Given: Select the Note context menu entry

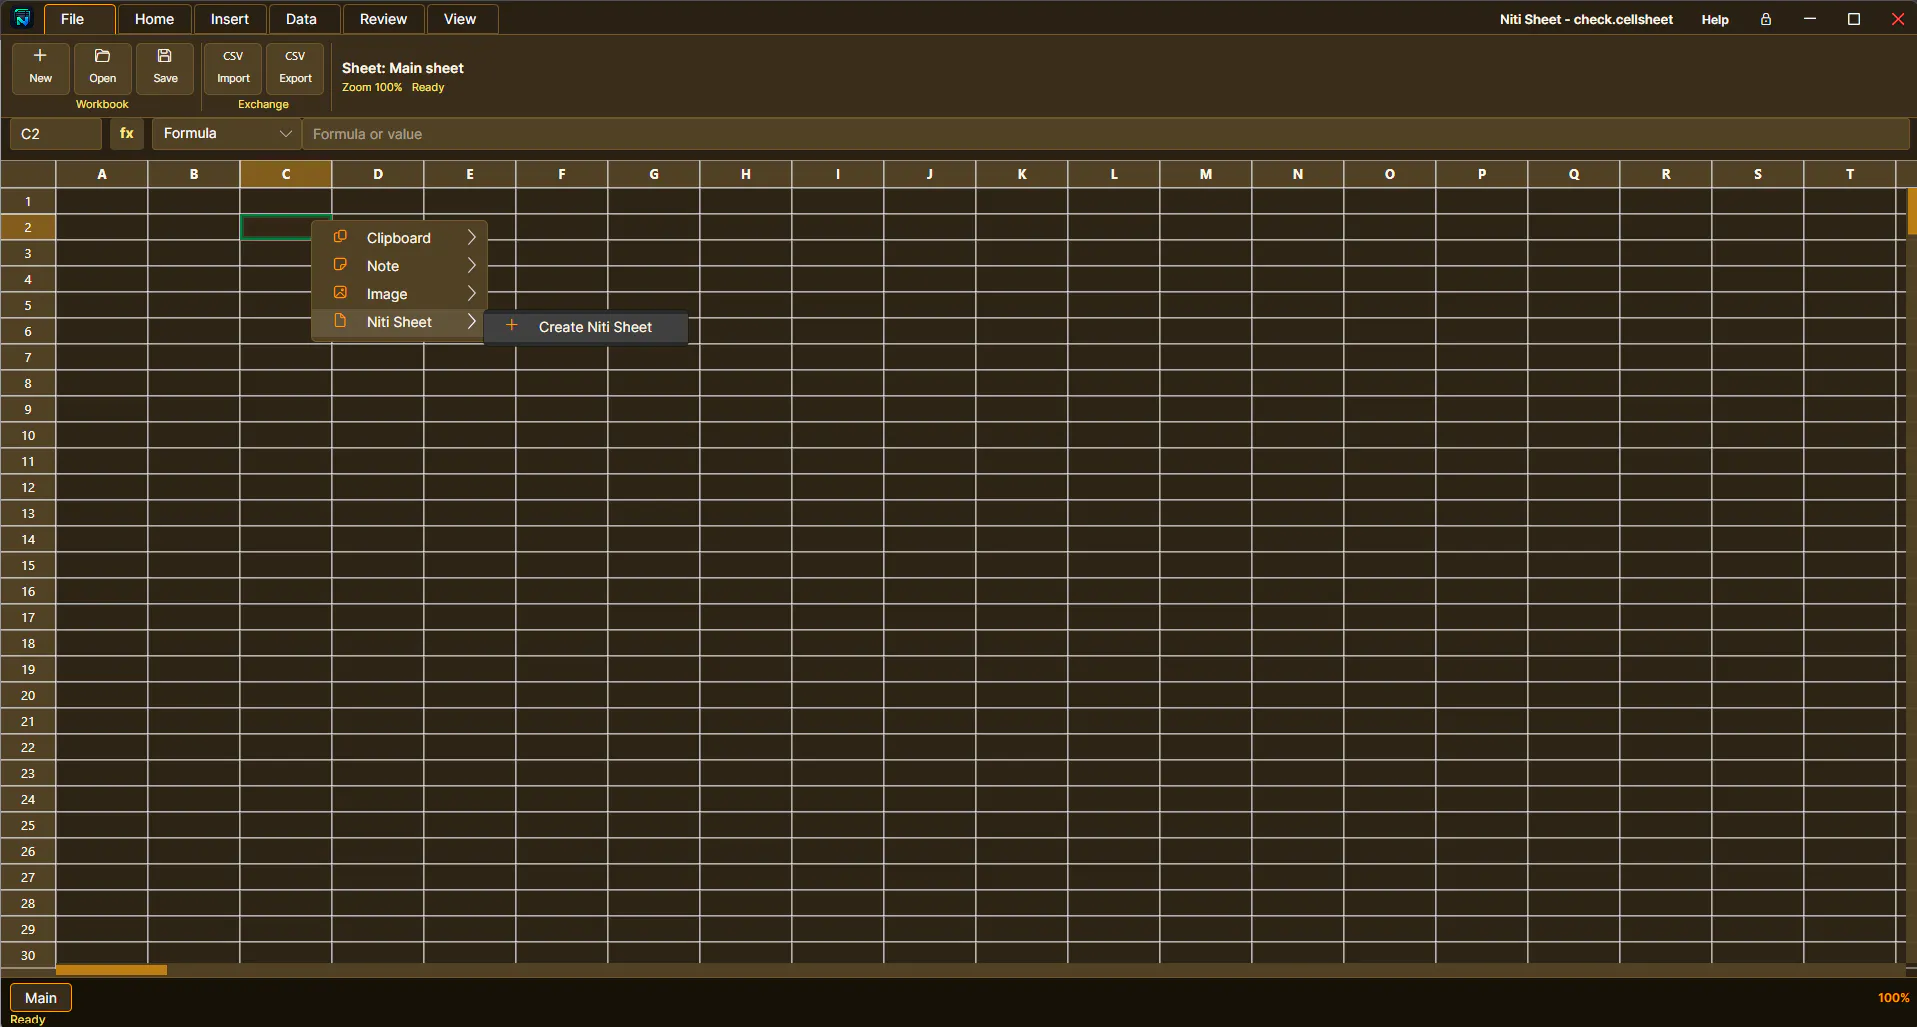Looking at the screenshot, I should 399,266.
